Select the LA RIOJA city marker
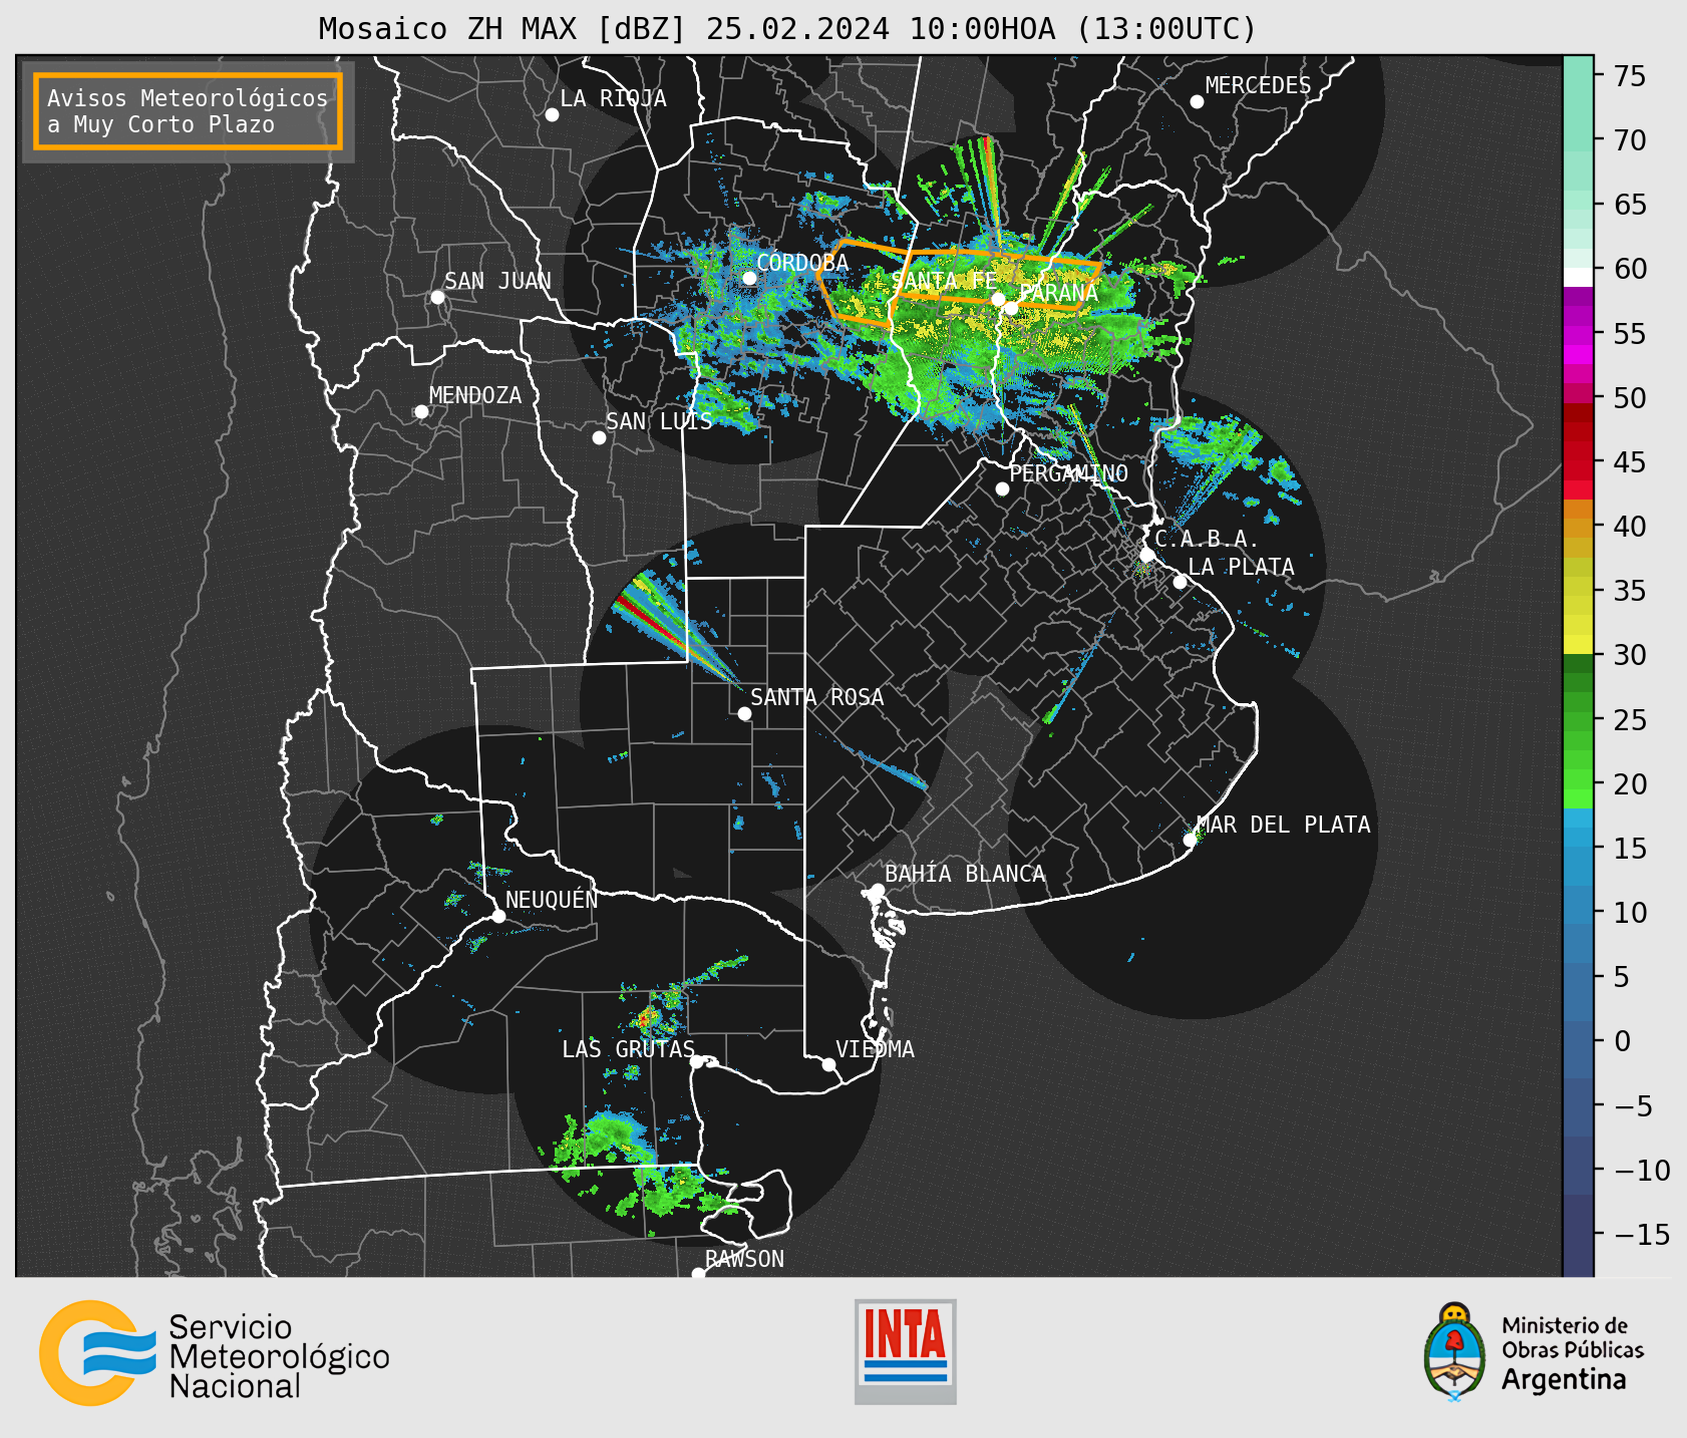The width and height of the screenshot is (1687, 1438). tap(552, 115)
